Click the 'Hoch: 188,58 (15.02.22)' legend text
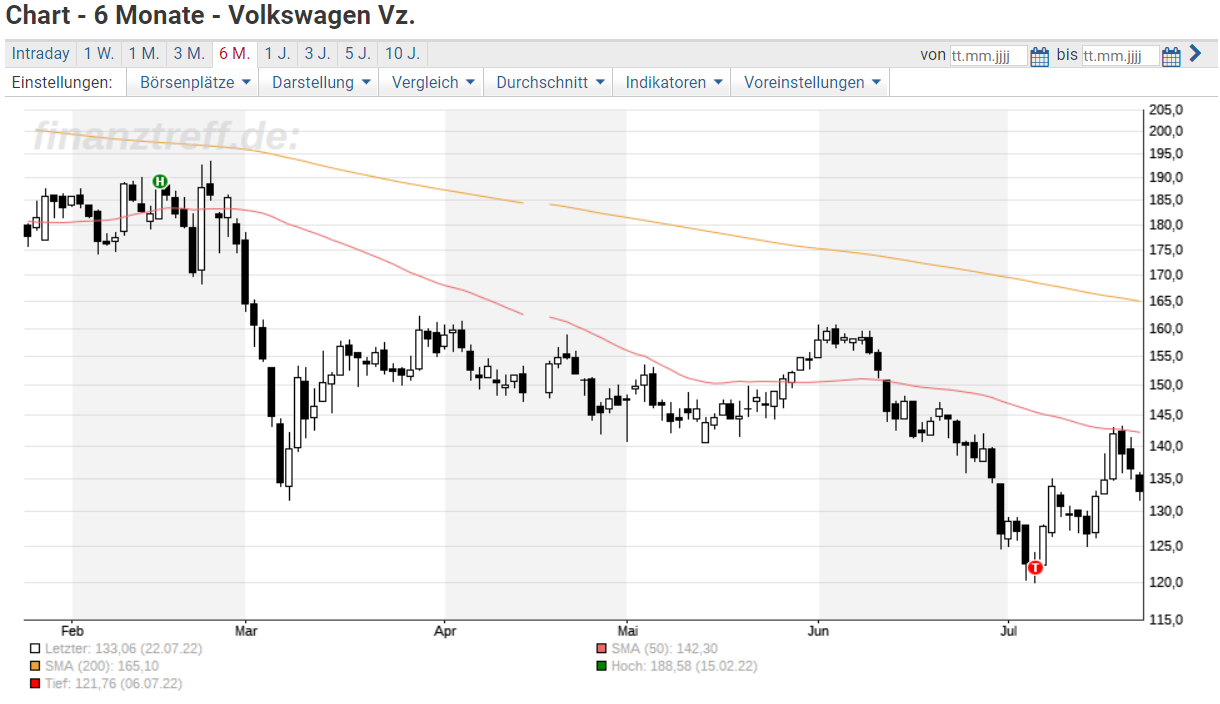1220x704 pixels. 684,666
